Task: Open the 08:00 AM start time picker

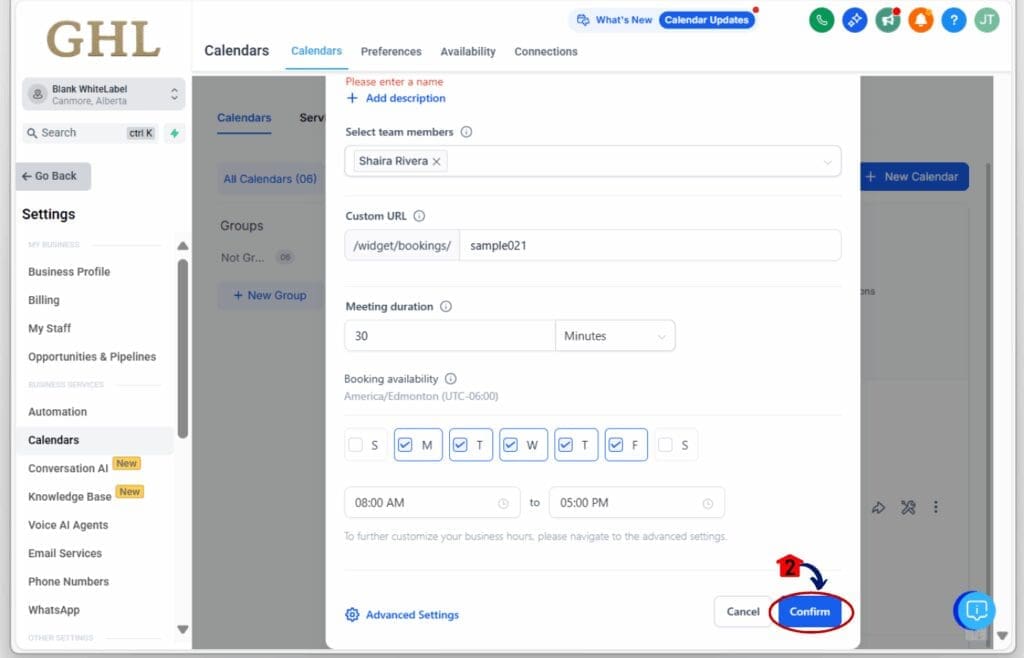Action: 432,503
